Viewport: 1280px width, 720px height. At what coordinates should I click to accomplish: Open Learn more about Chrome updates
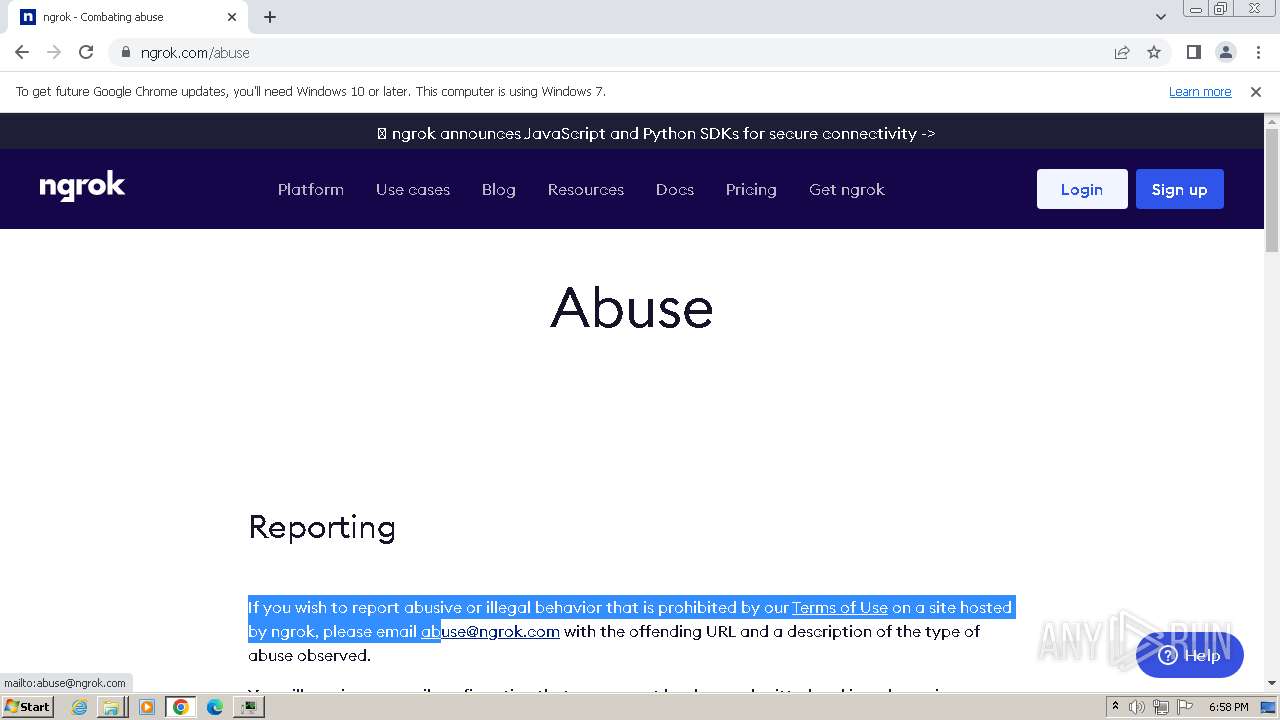point(1200,91)
